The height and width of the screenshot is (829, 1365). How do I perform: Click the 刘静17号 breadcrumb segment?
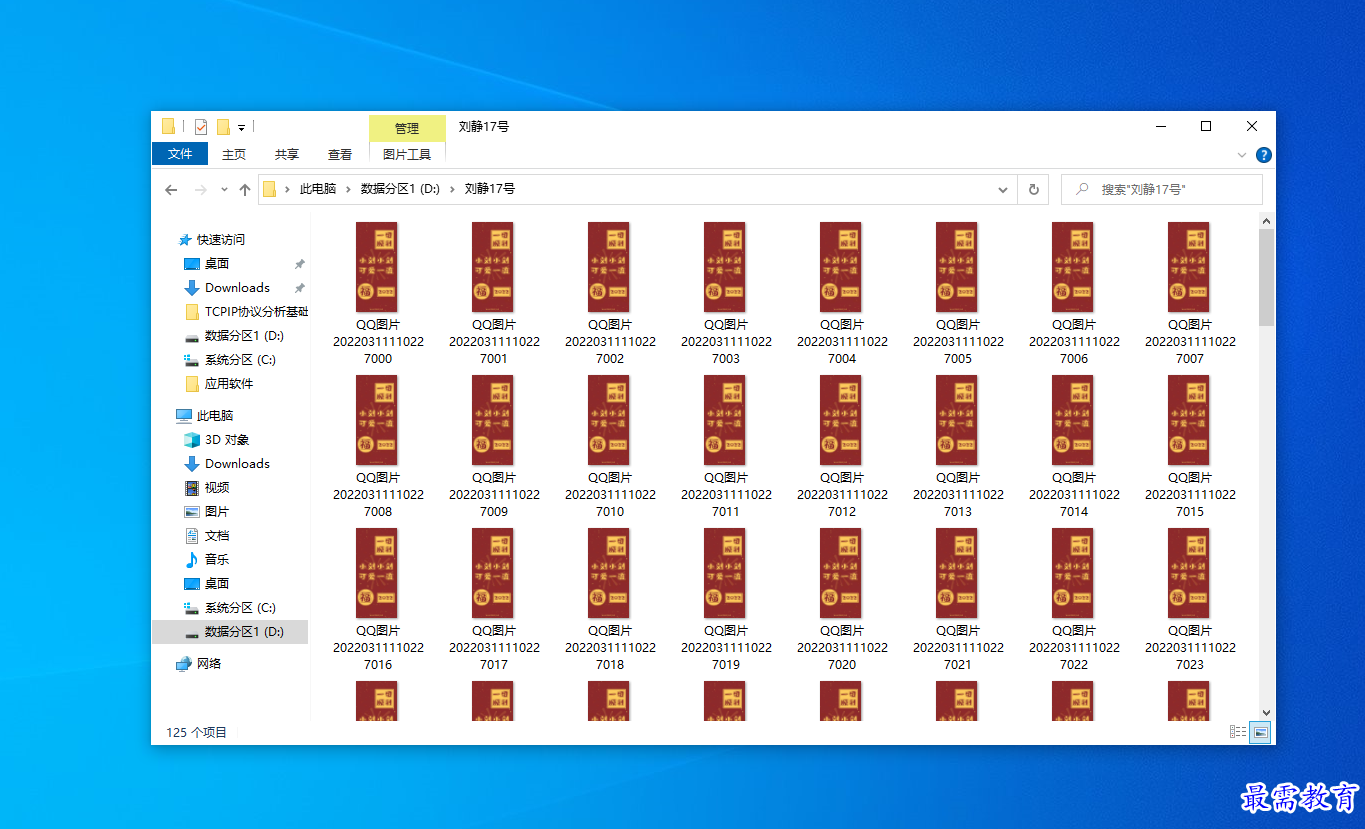tap(490, 189)
